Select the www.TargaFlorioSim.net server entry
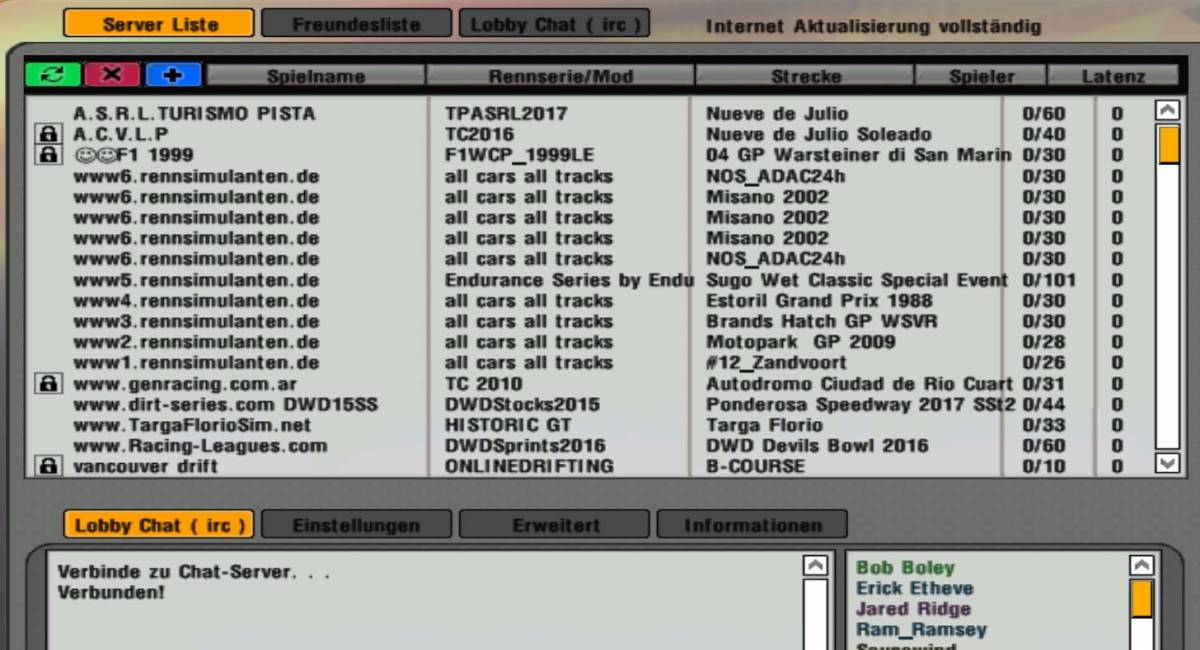Screen dimensions: 1200x650 (x=192, y=425)
